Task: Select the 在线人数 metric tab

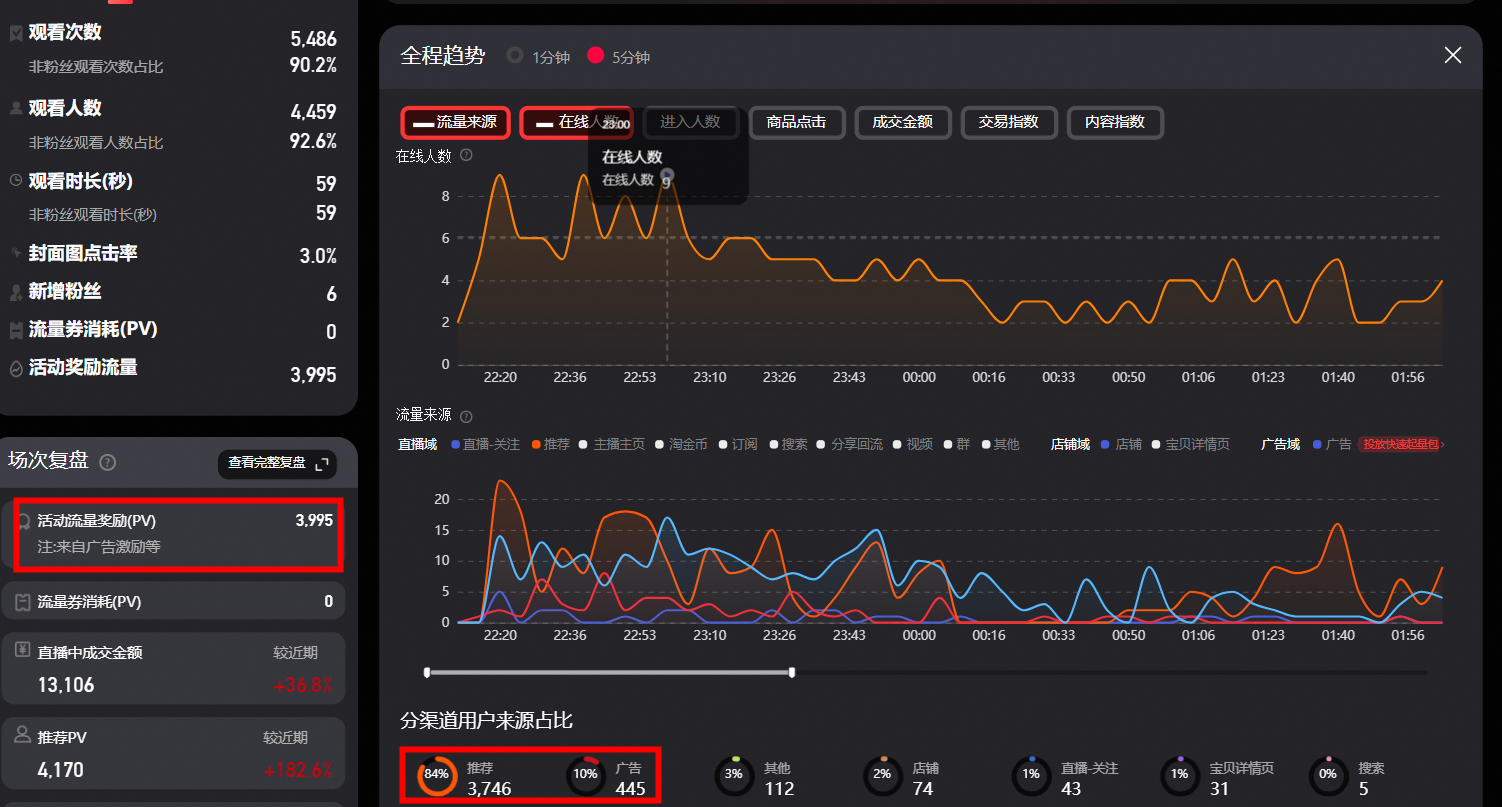Action: [x=576, y=123]
